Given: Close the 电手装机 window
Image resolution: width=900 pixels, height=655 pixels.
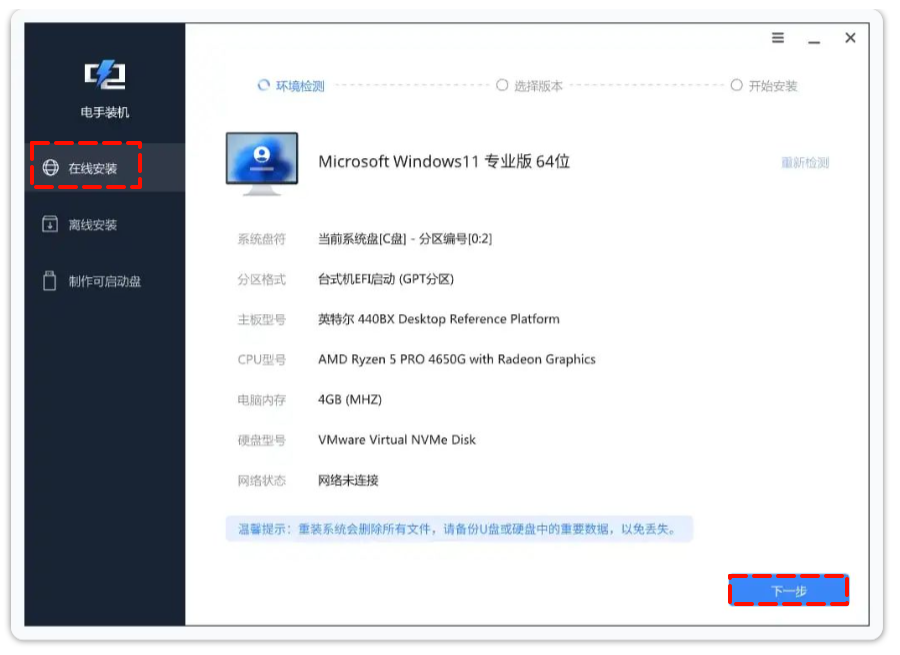Looking at the screenshot, I should tap(850, 38).
